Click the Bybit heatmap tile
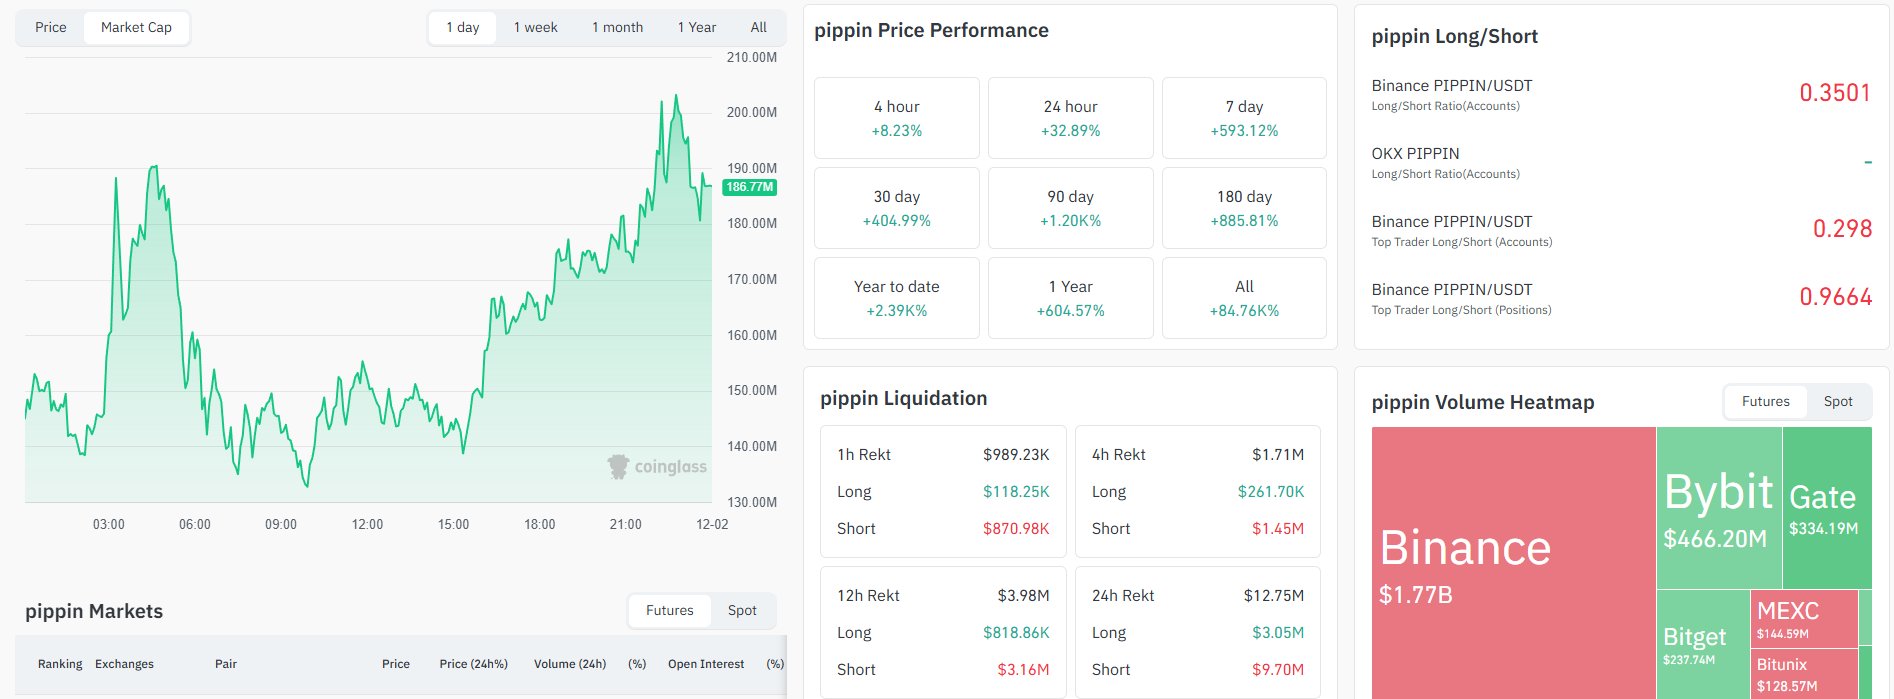This screenshot has width=1894, height=699. tap(1718, 508)
